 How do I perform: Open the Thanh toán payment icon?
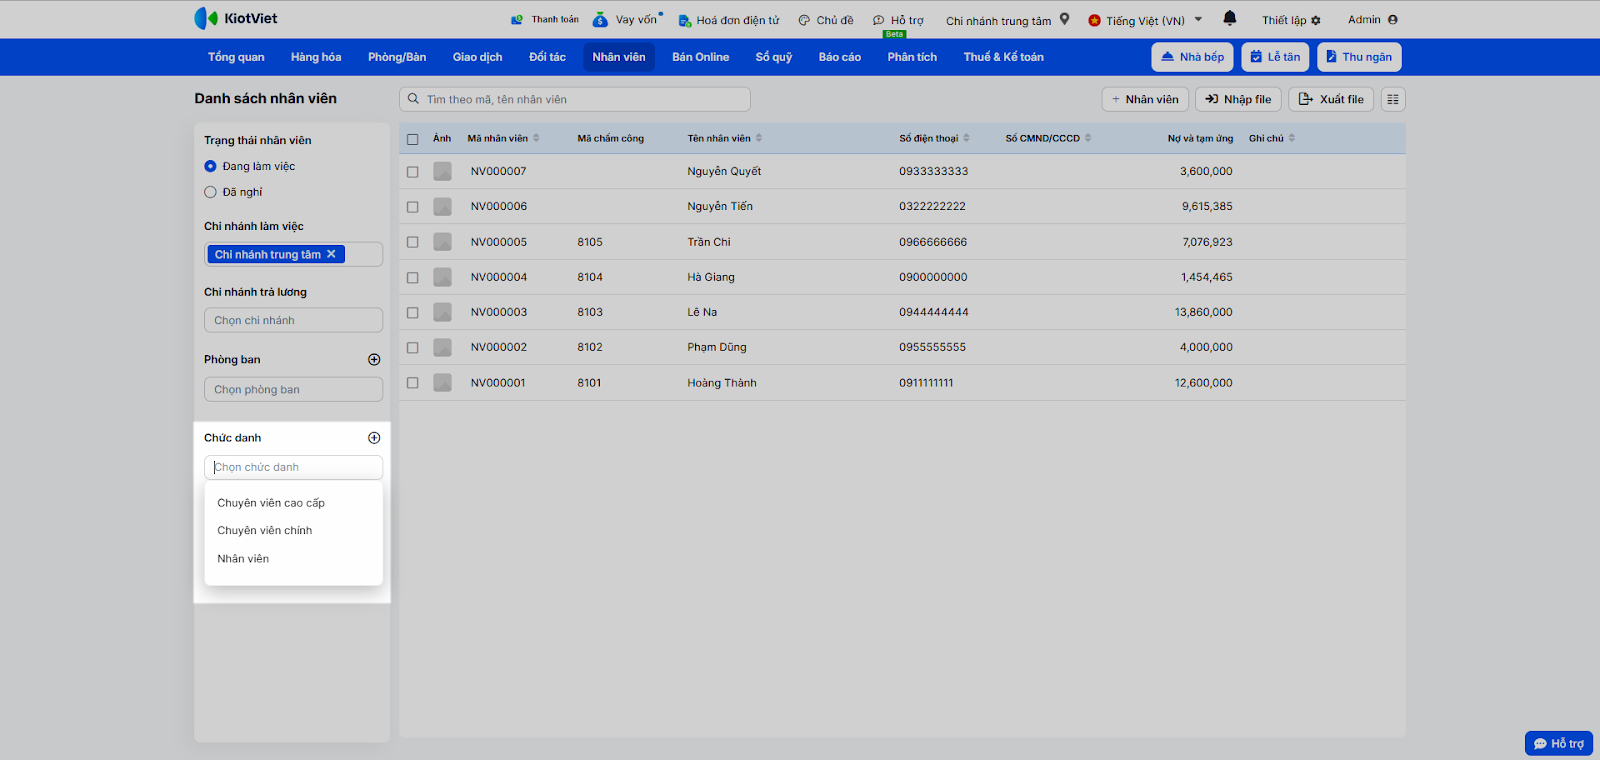(x=517, y=20)
